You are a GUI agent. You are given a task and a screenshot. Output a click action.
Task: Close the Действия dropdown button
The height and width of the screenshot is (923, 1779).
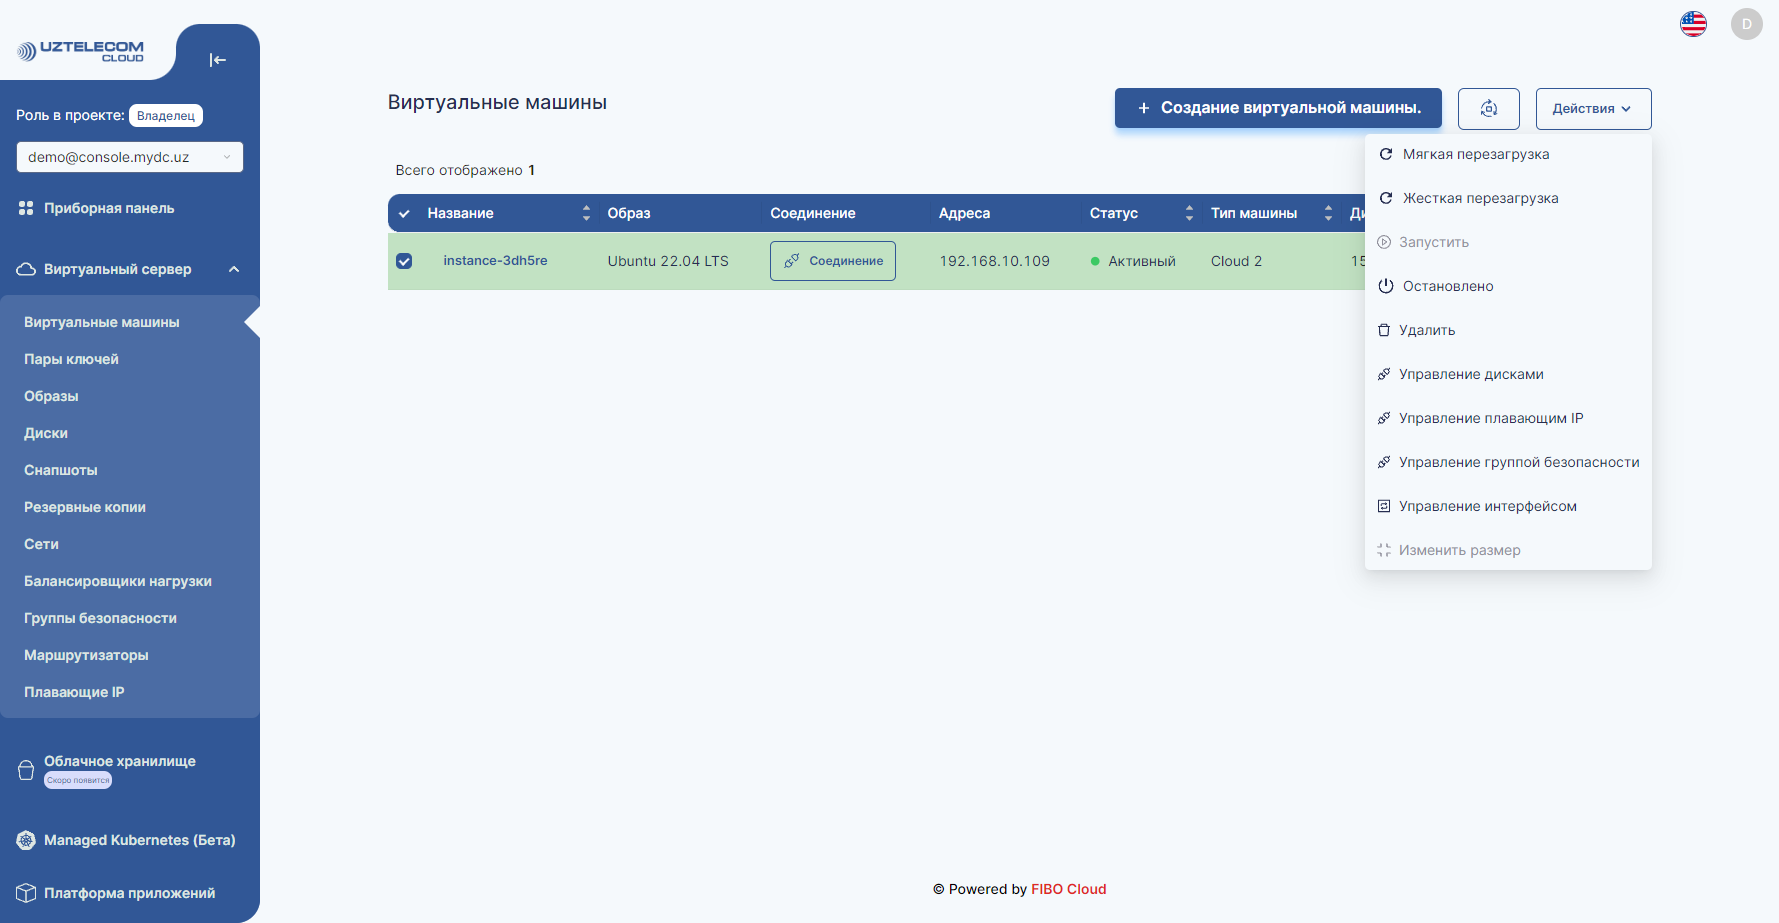click(1592, 109)
